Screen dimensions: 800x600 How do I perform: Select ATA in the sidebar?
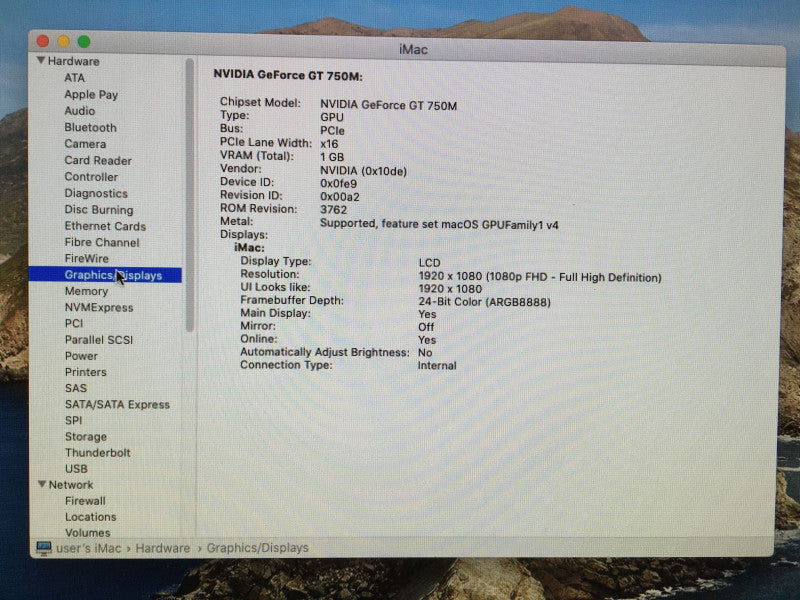point(74,78)
